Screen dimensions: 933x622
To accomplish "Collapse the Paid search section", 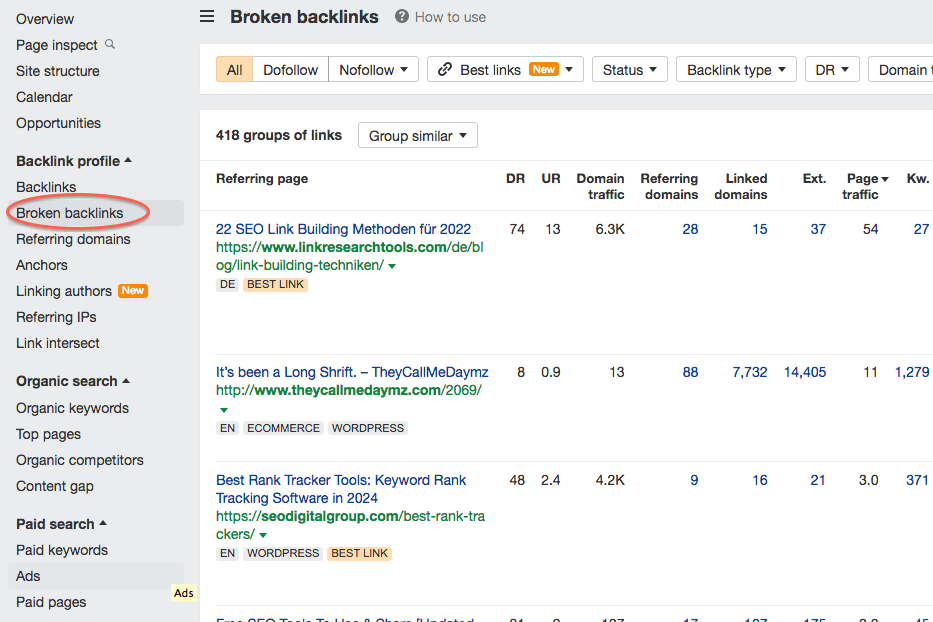I will 103,524.
